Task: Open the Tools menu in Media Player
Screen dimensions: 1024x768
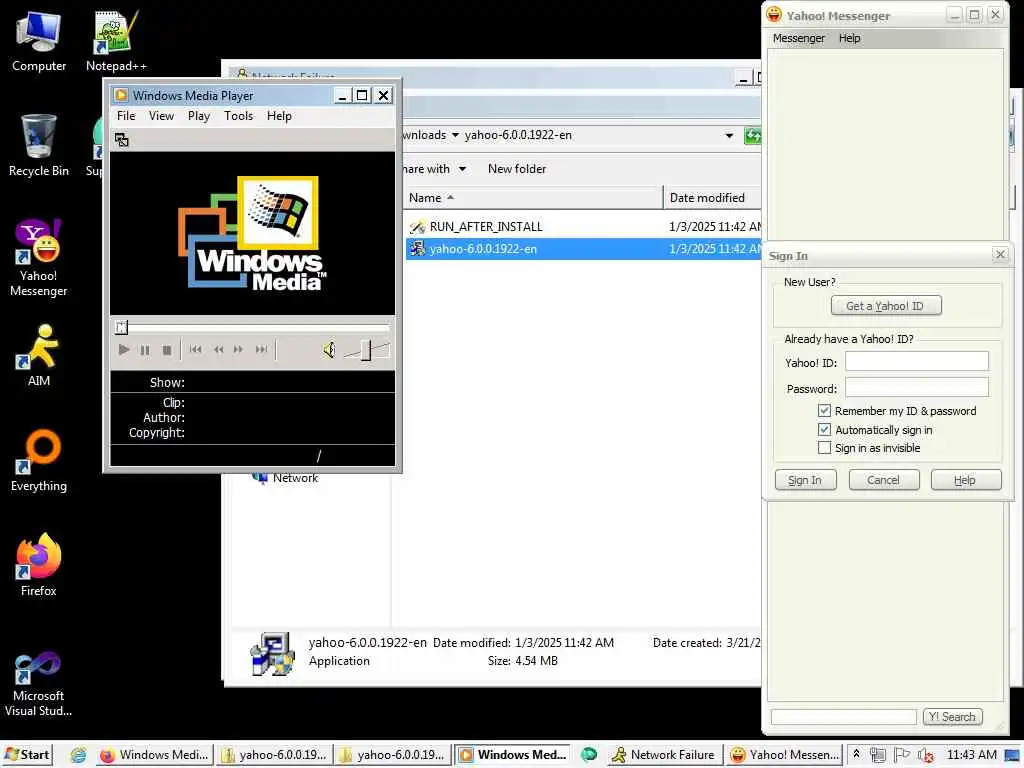Action: click(238, 116)
